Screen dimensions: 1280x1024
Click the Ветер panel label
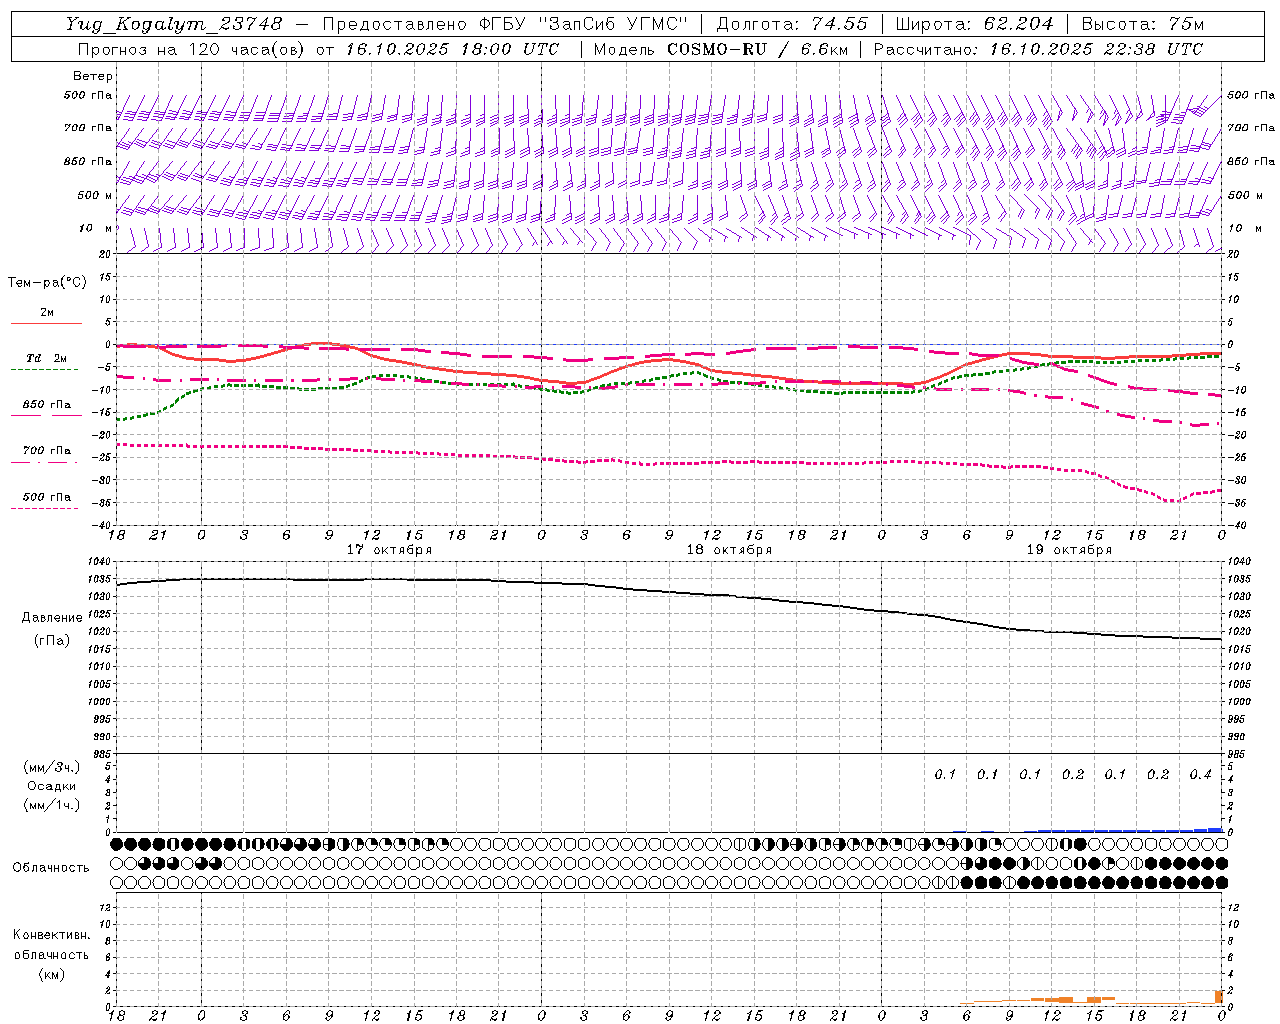click(x=93, y=76)
